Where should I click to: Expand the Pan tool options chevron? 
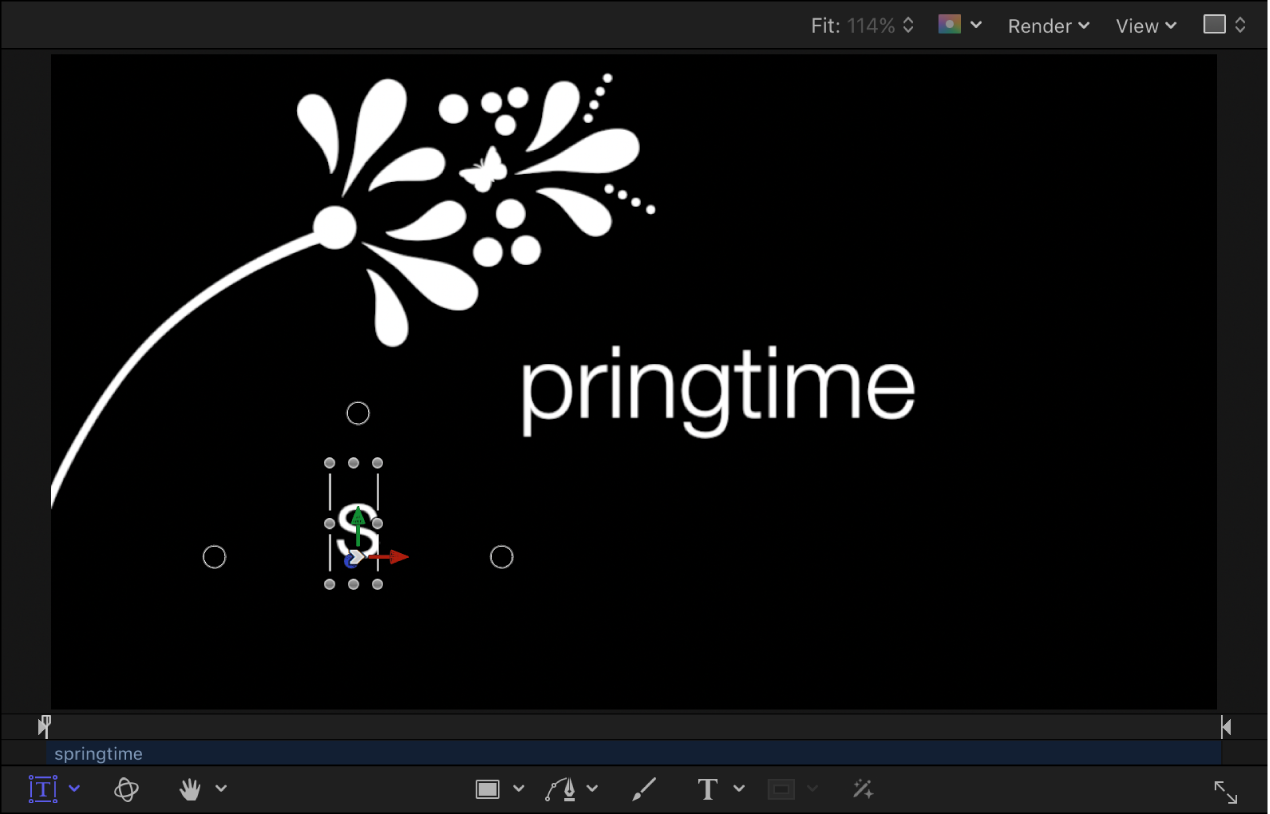221,789
